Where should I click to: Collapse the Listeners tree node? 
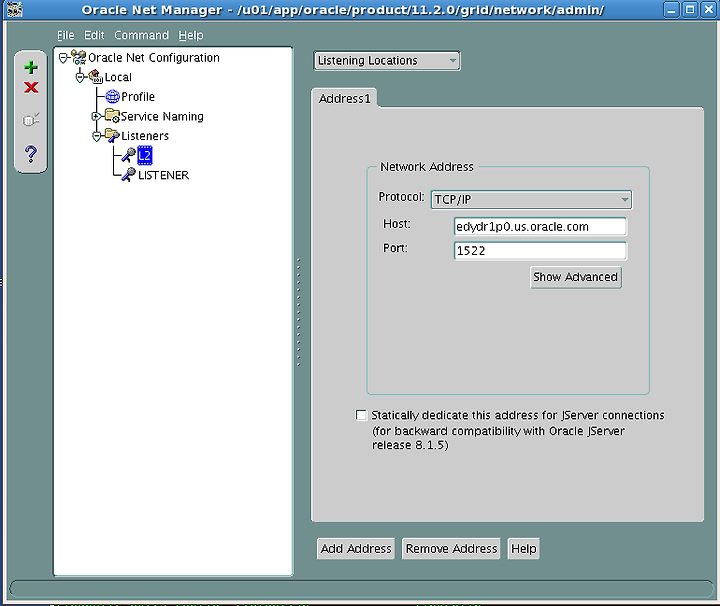pos(96,136)
